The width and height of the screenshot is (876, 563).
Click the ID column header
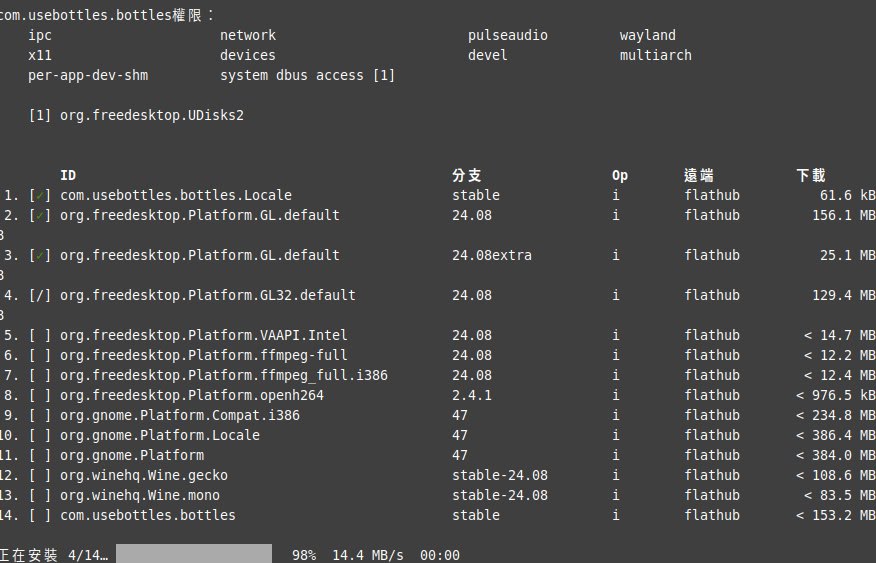[68, 175]
